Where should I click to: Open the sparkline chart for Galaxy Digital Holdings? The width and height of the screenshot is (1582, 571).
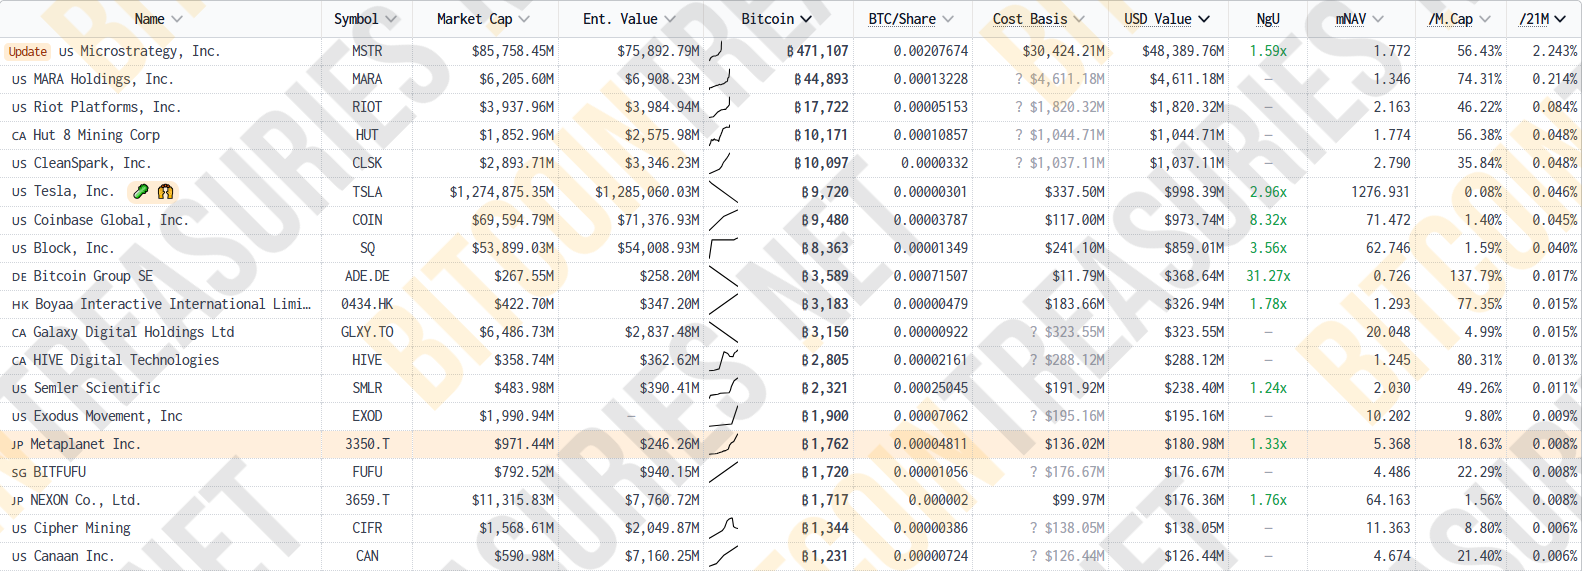tap(722, 332)
